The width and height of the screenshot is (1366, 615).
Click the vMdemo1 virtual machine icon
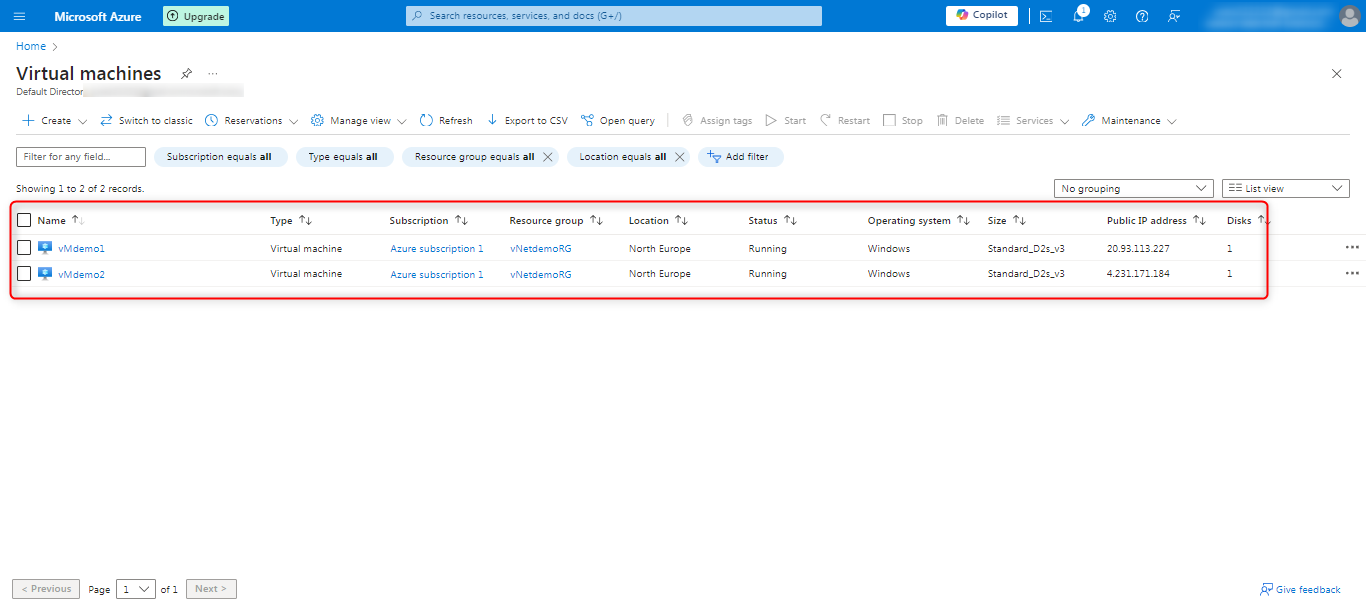point(45,247)
